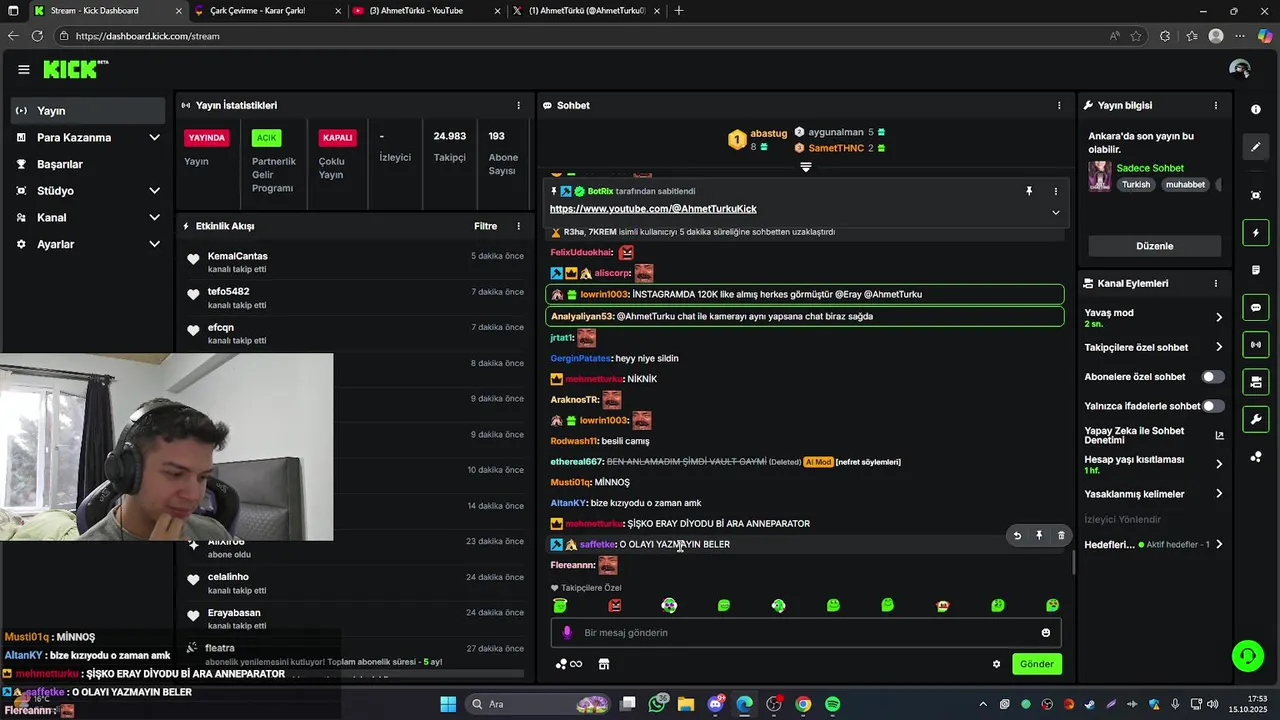Open Yasaklanmış kelimeler settings arrow

1219,494
